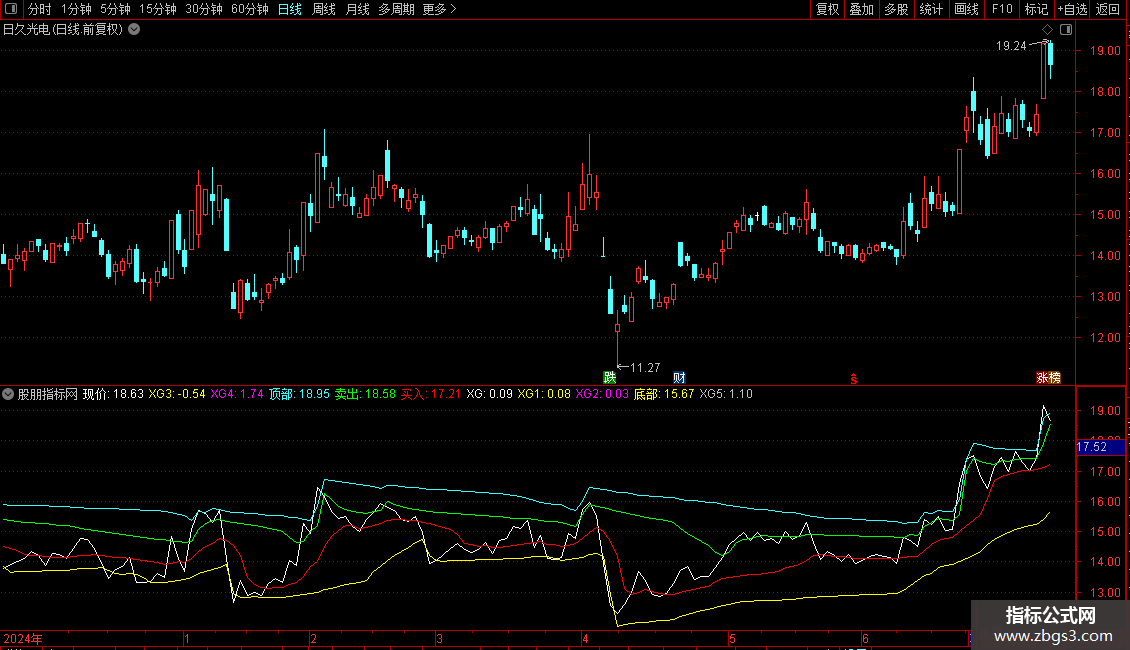Image resolution: width=1130 pixels, height=650 pixels.
Task: Click the 19.24 high price label
Action: [1011, 46]
